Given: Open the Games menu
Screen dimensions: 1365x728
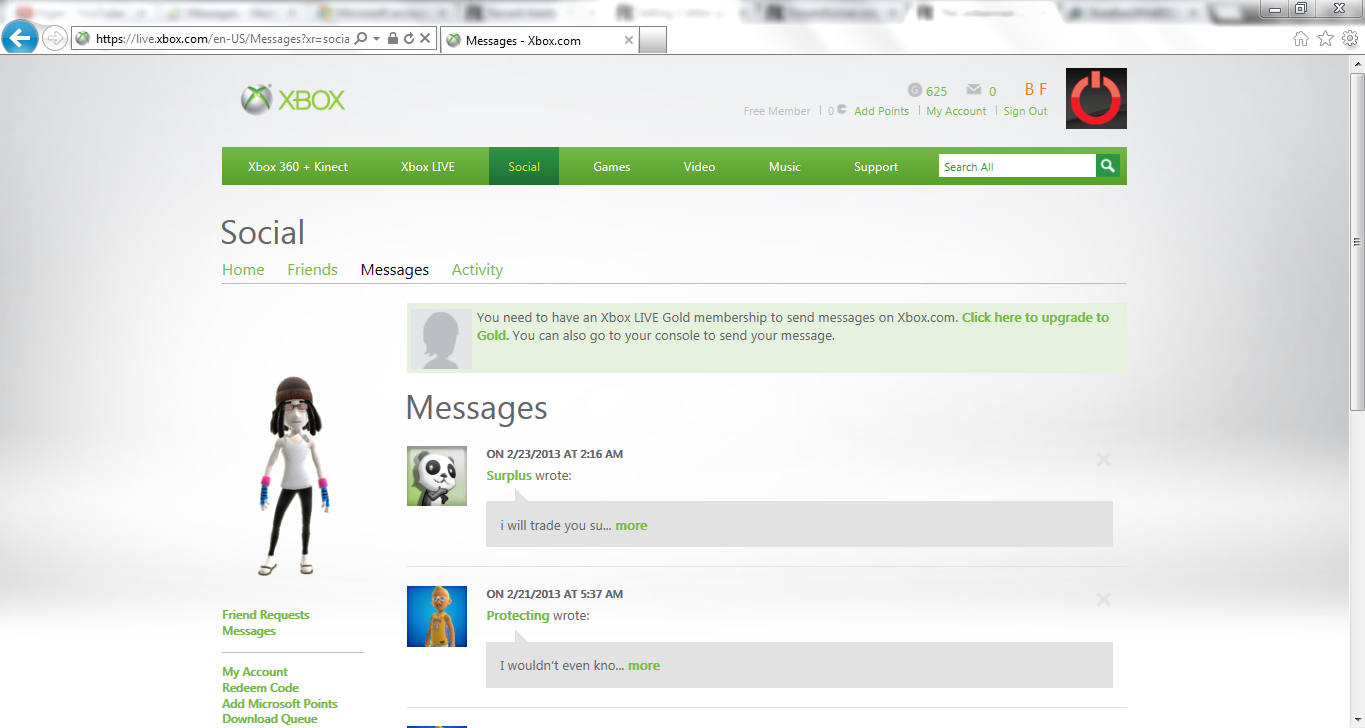Looking at the screenshot, I should (x=611, y=167).
